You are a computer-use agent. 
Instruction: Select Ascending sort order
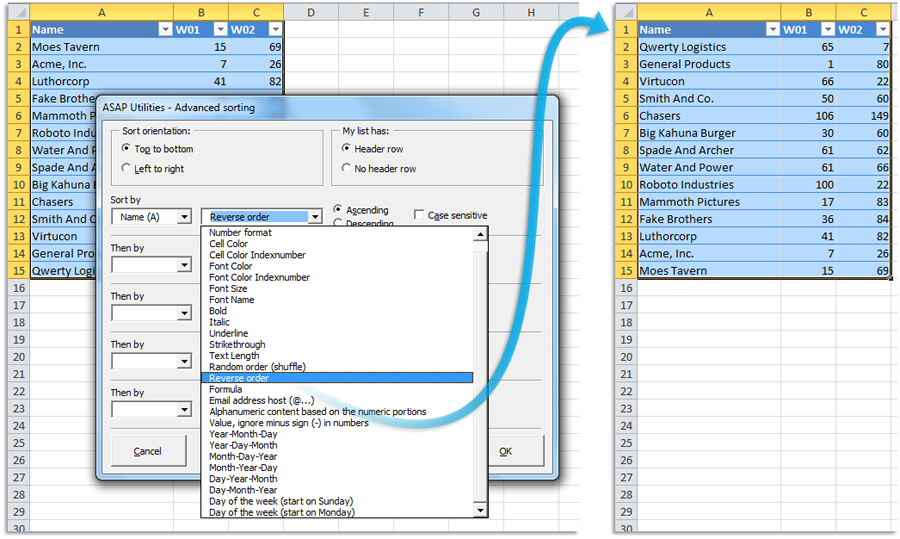[338, 209]
